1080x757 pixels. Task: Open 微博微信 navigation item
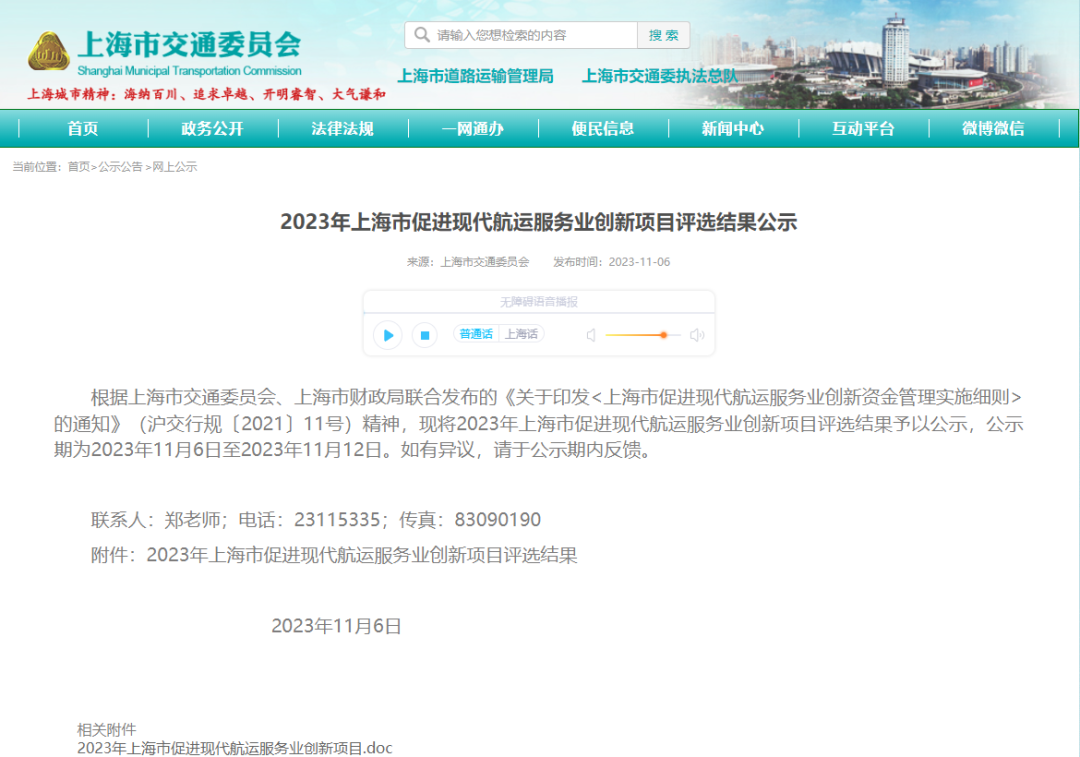point(993,128)
